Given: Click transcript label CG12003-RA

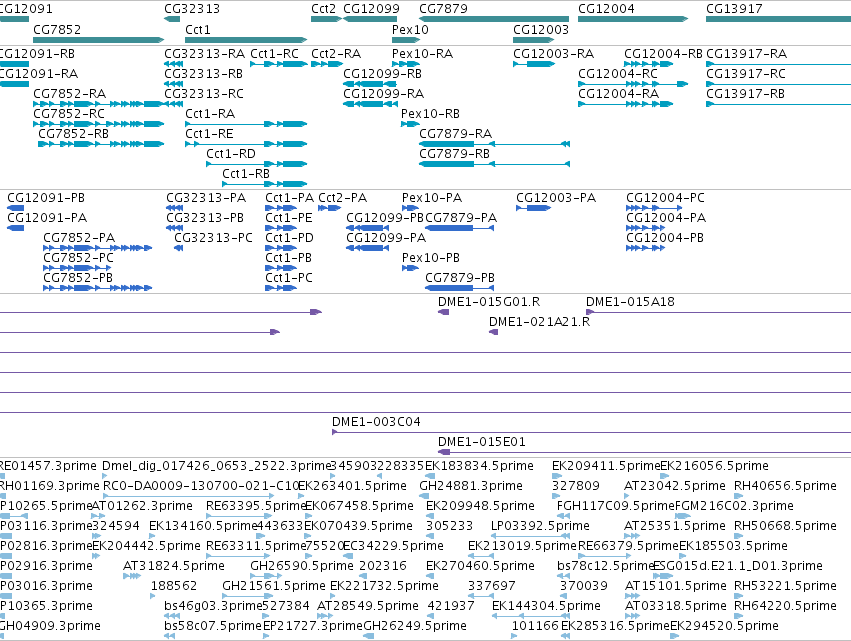Looking at the screenshot, I should click(x=554, y=54).
